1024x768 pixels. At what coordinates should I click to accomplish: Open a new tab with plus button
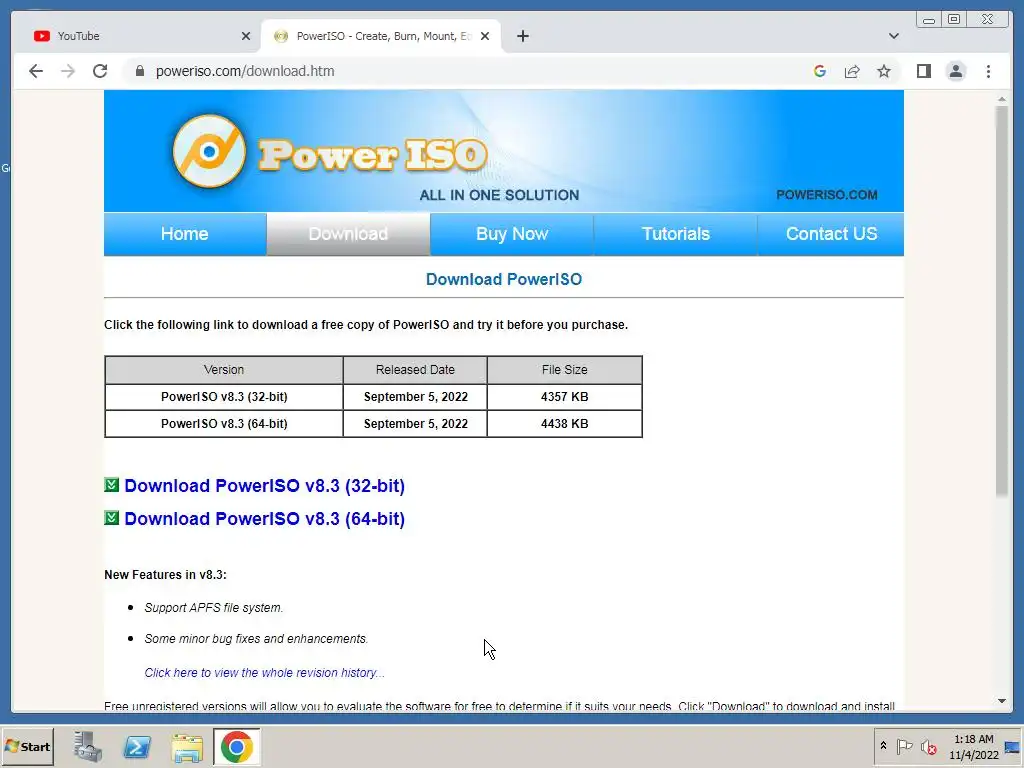[523, 36]
